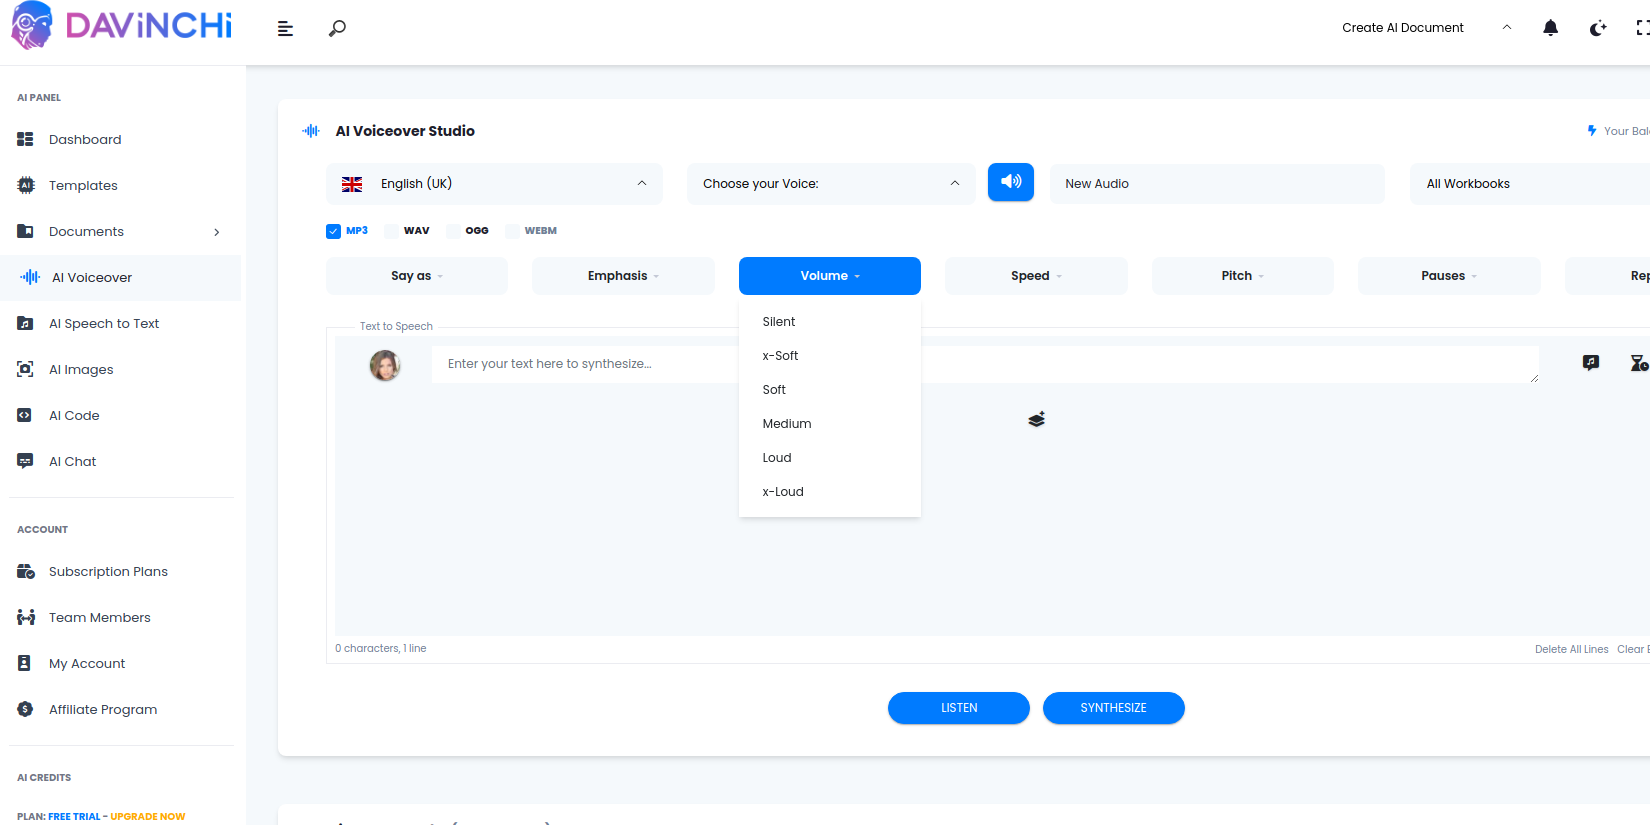Click the blue speaker preview voice icon
Screen dimensions: 1650x825
1011,182
